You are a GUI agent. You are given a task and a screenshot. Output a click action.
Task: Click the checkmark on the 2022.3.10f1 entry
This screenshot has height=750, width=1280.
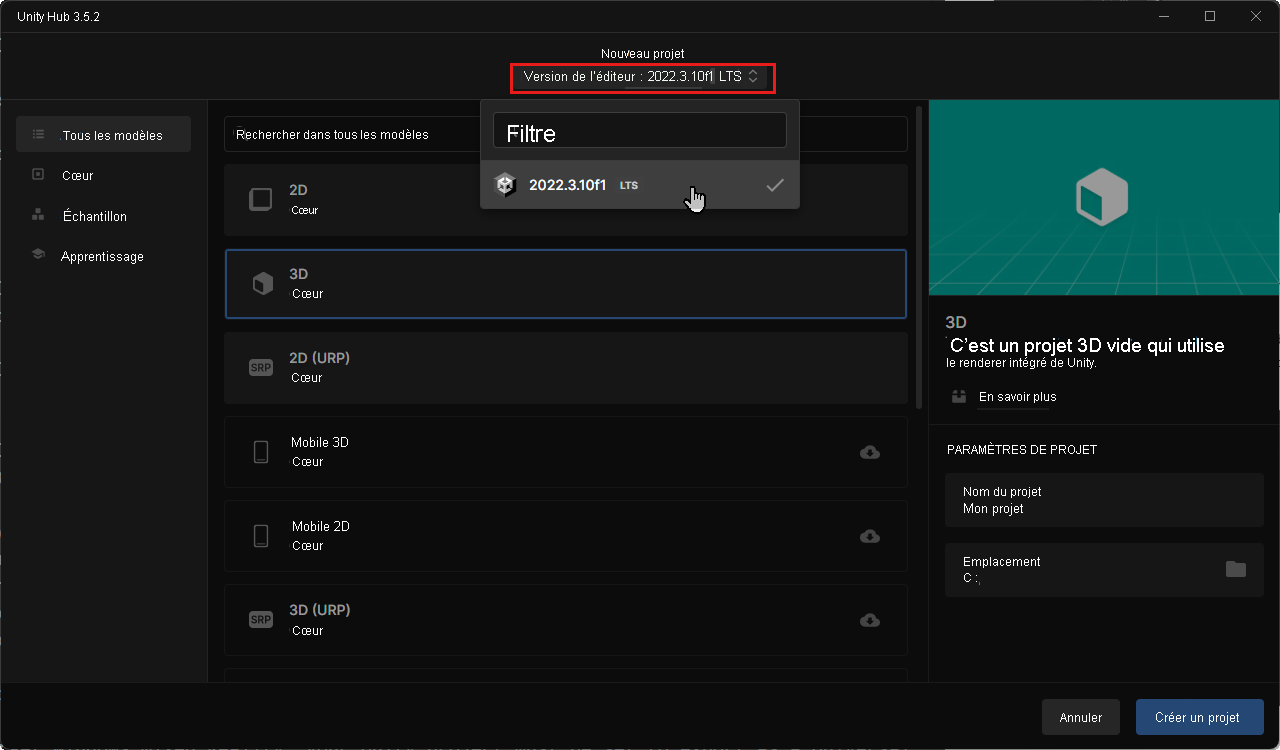pyautogui.click(x=775, y=185)
